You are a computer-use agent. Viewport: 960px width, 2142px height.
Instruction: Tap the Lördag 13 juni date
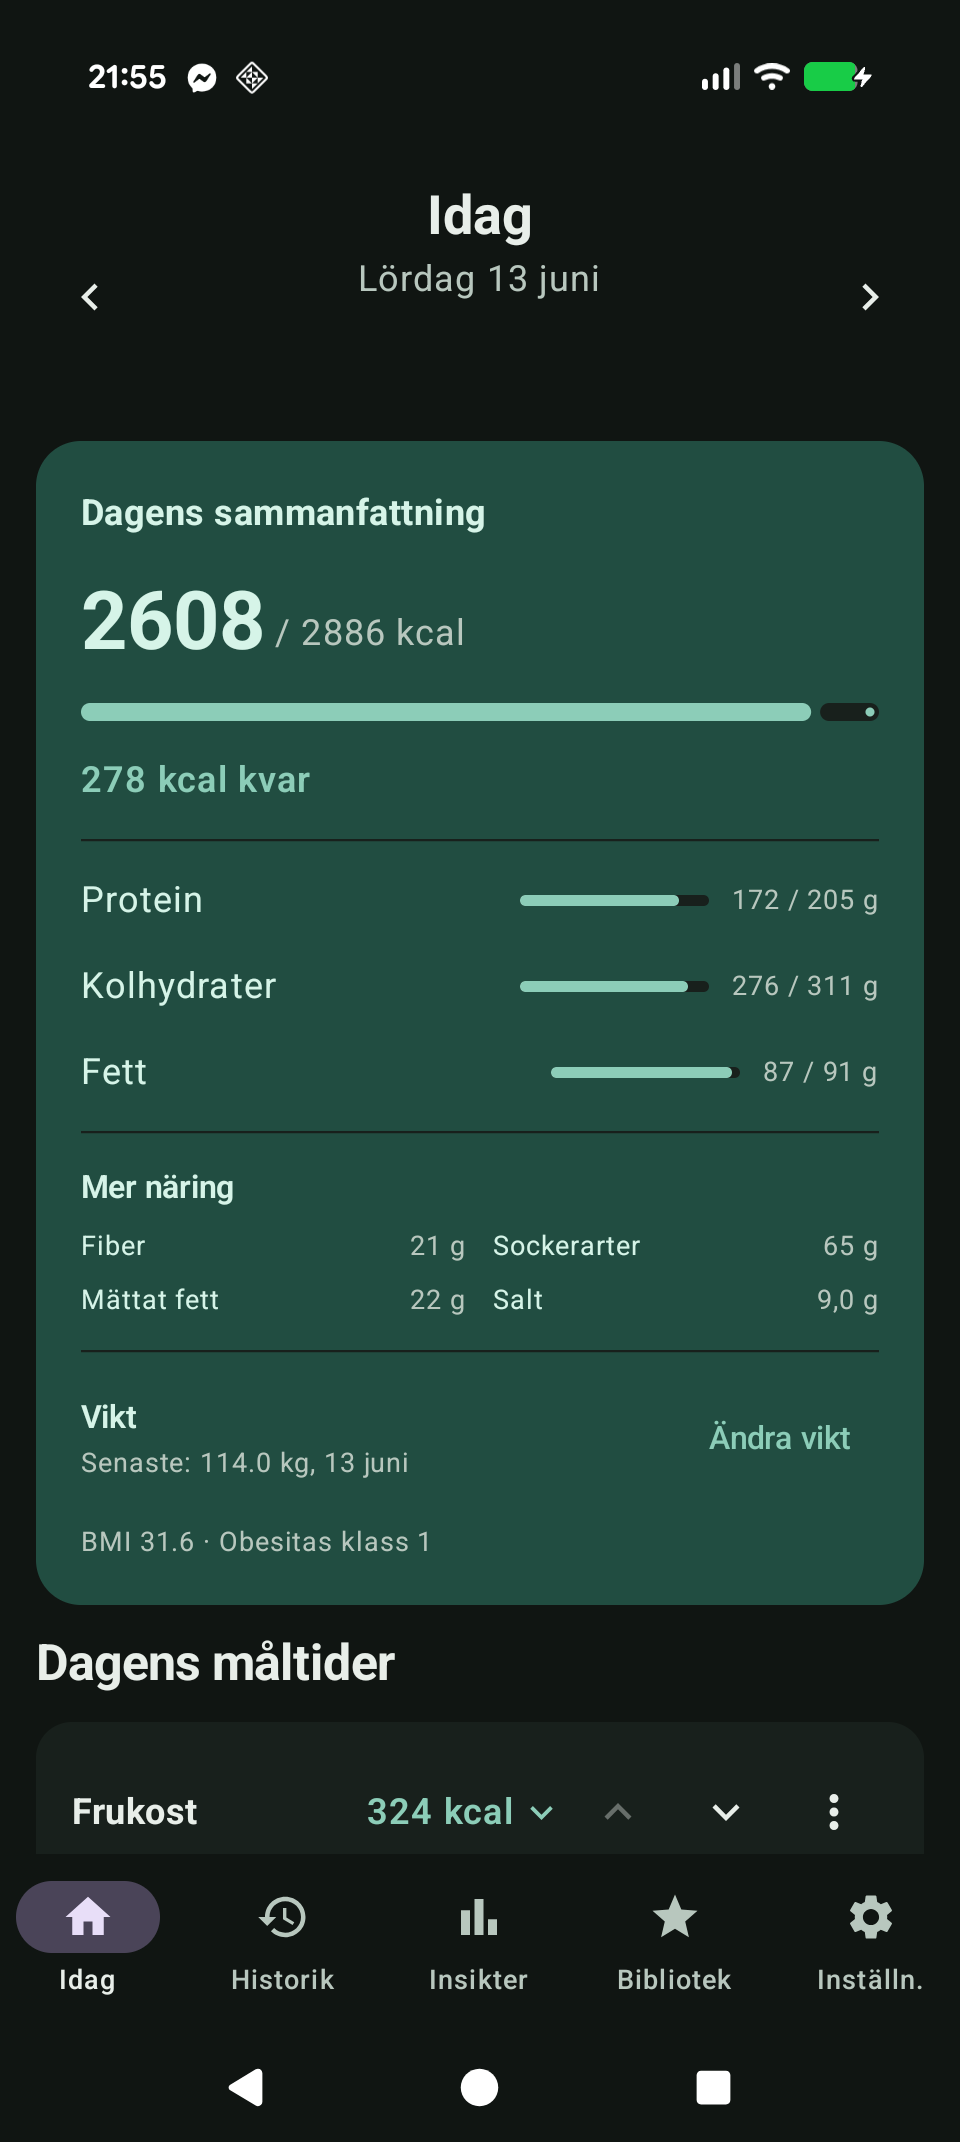click(479, 279)
